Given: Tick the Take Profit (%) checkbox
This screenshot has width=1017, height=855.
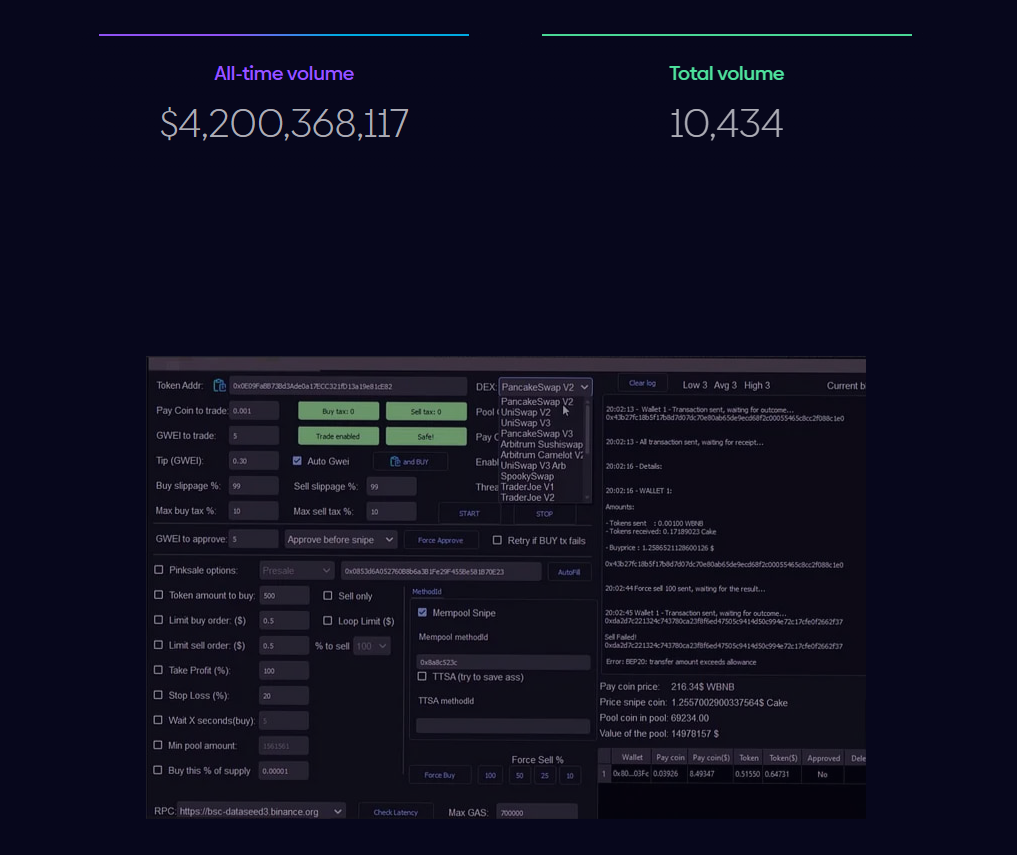Looking at the screenshot, I should pyautogui.click(x=158, y=669).
